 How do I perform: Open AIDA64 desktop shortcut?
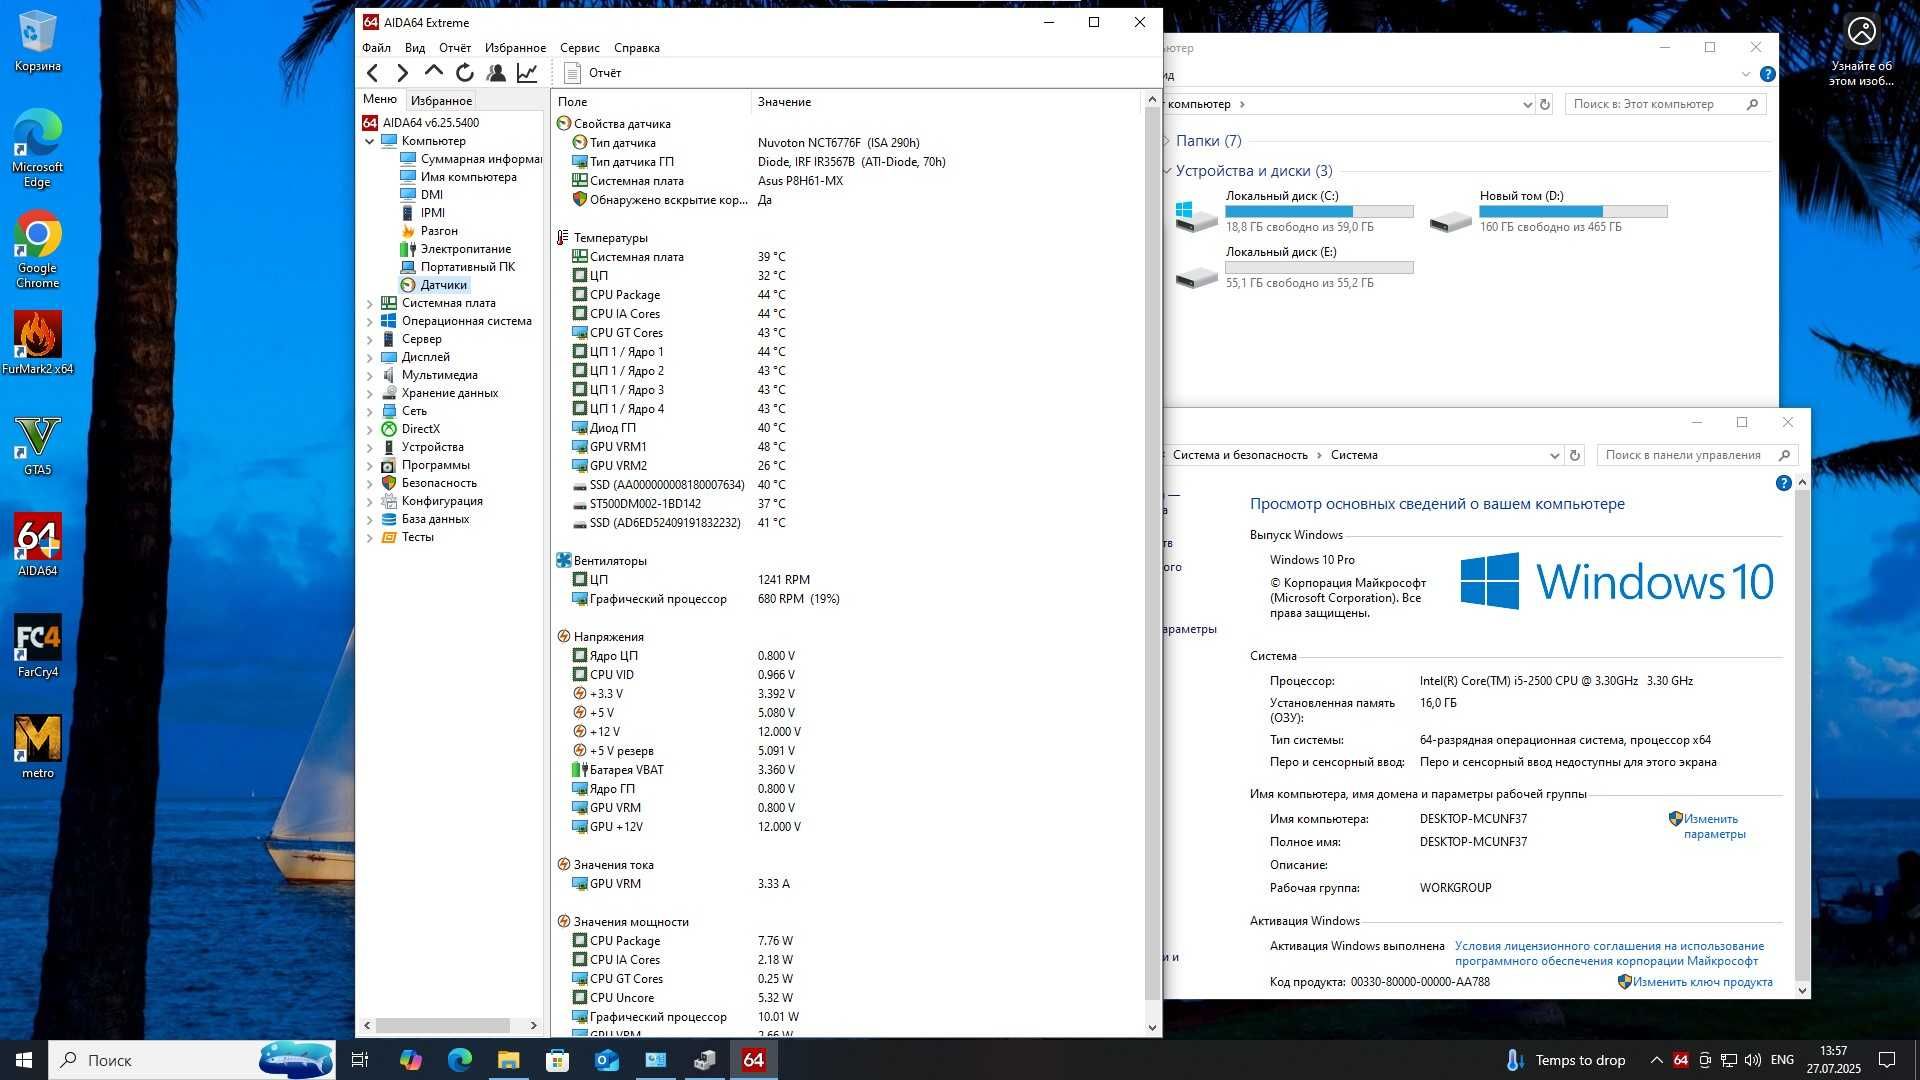(37, 546)
